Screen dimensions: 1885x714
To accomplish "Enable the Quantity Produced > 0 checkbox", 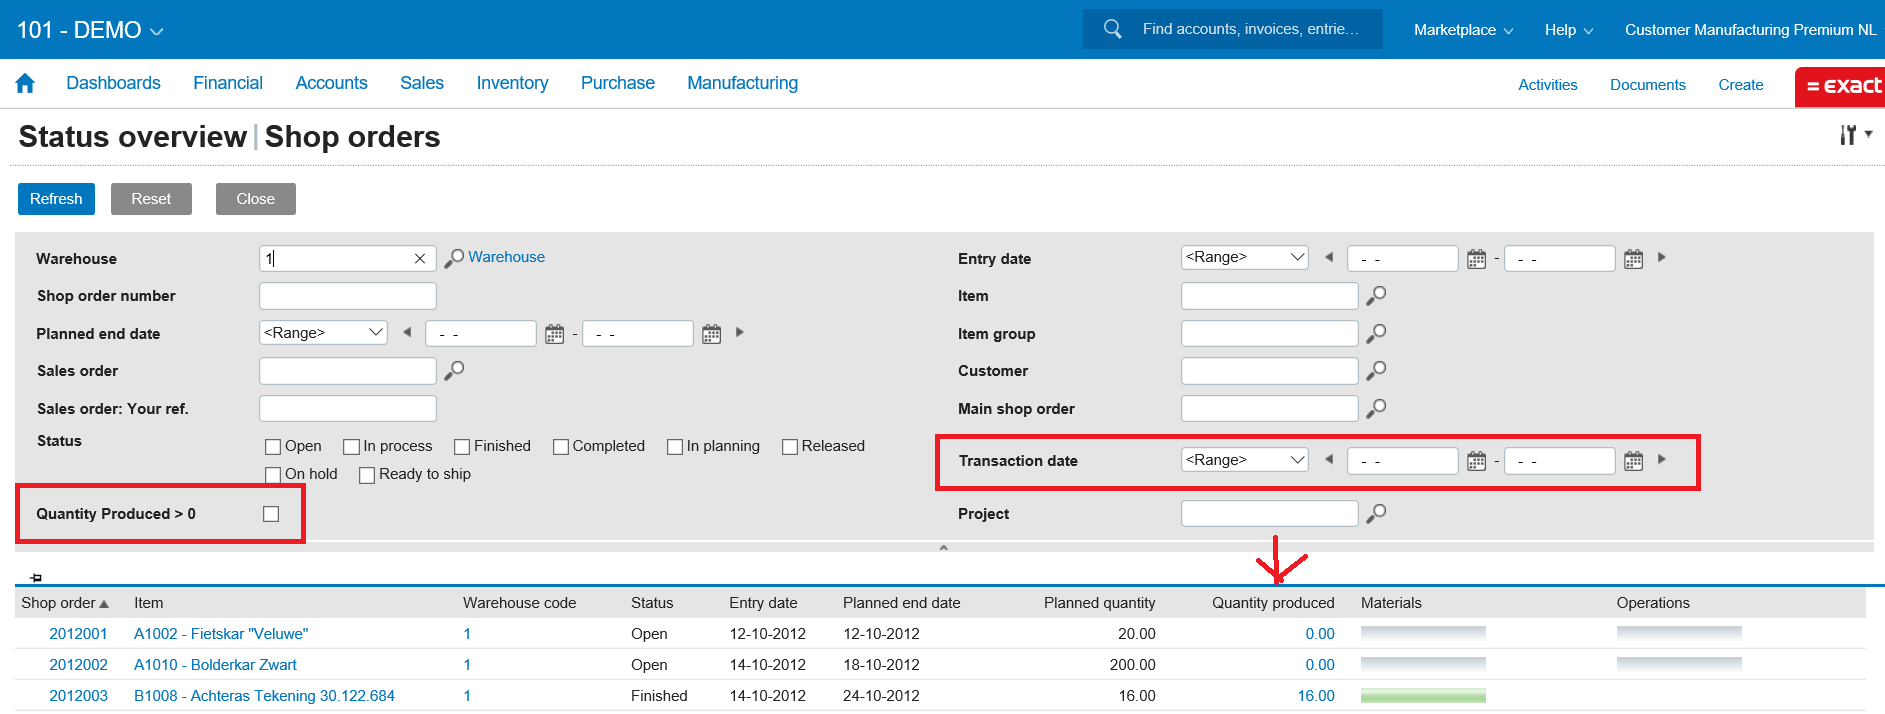I will pyautogui.click(x=271, y=514).
